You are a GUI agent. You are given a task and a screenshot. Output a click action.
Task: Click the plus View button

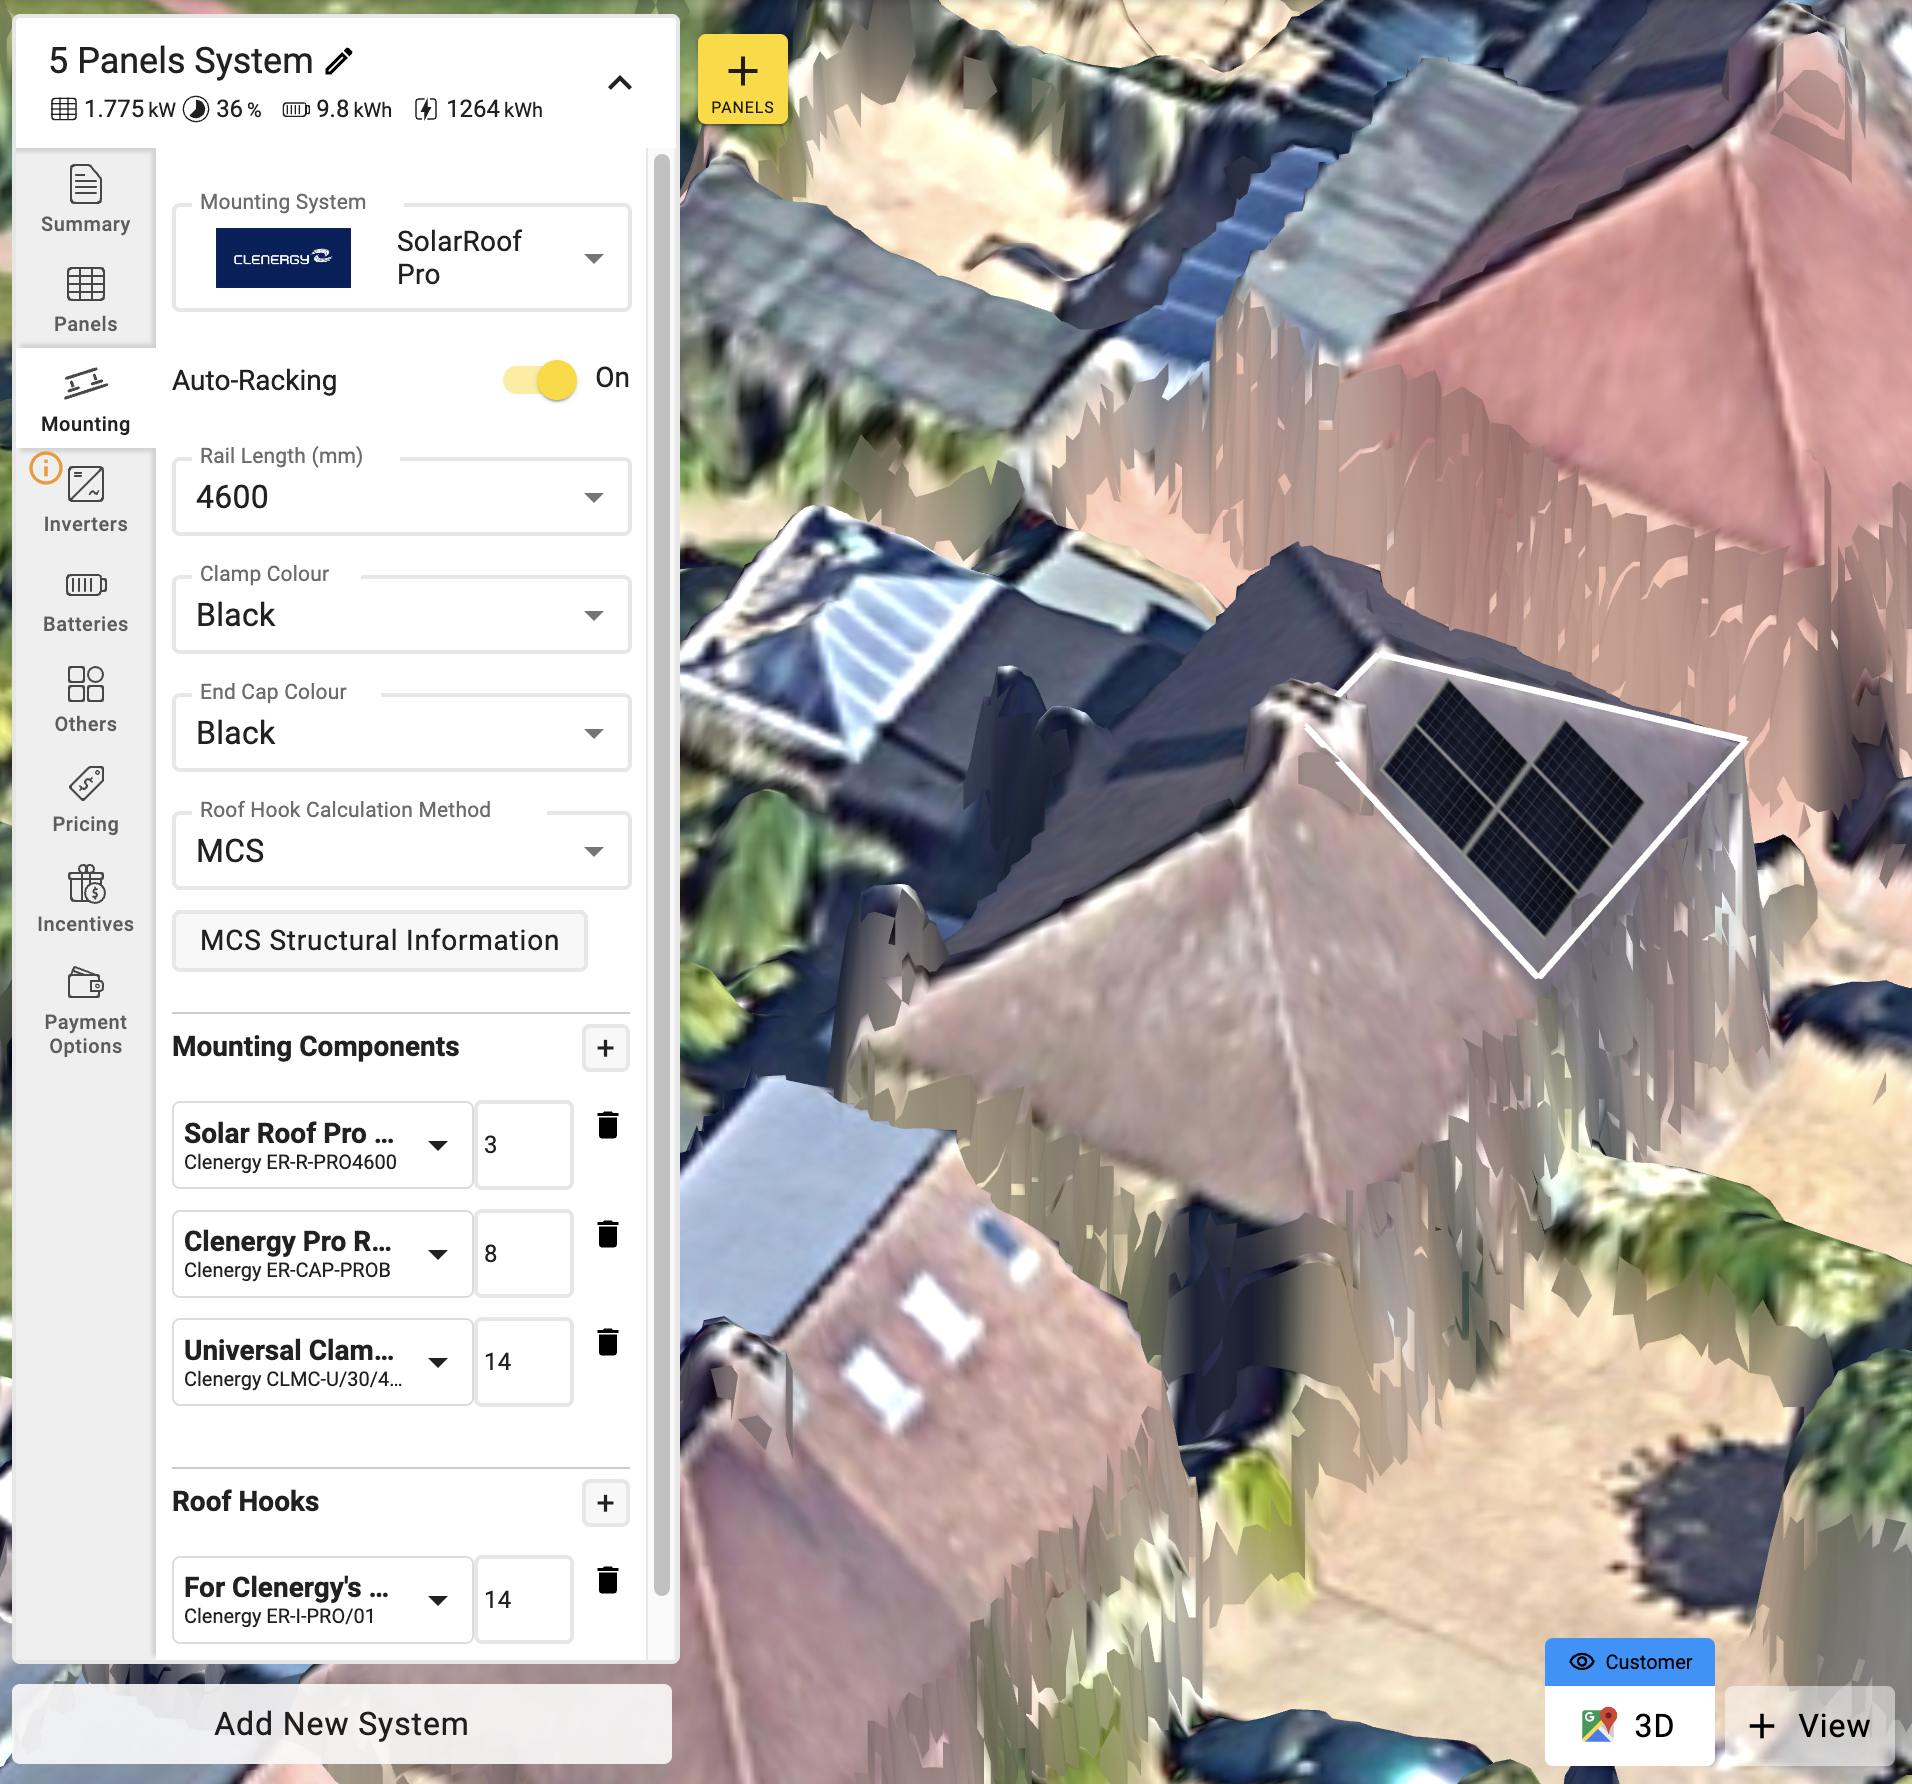point(1810,1725)
